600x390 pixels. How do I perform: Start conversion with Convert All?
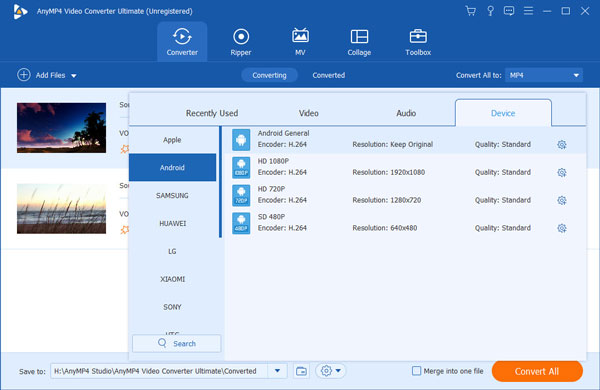pos(537,371)
